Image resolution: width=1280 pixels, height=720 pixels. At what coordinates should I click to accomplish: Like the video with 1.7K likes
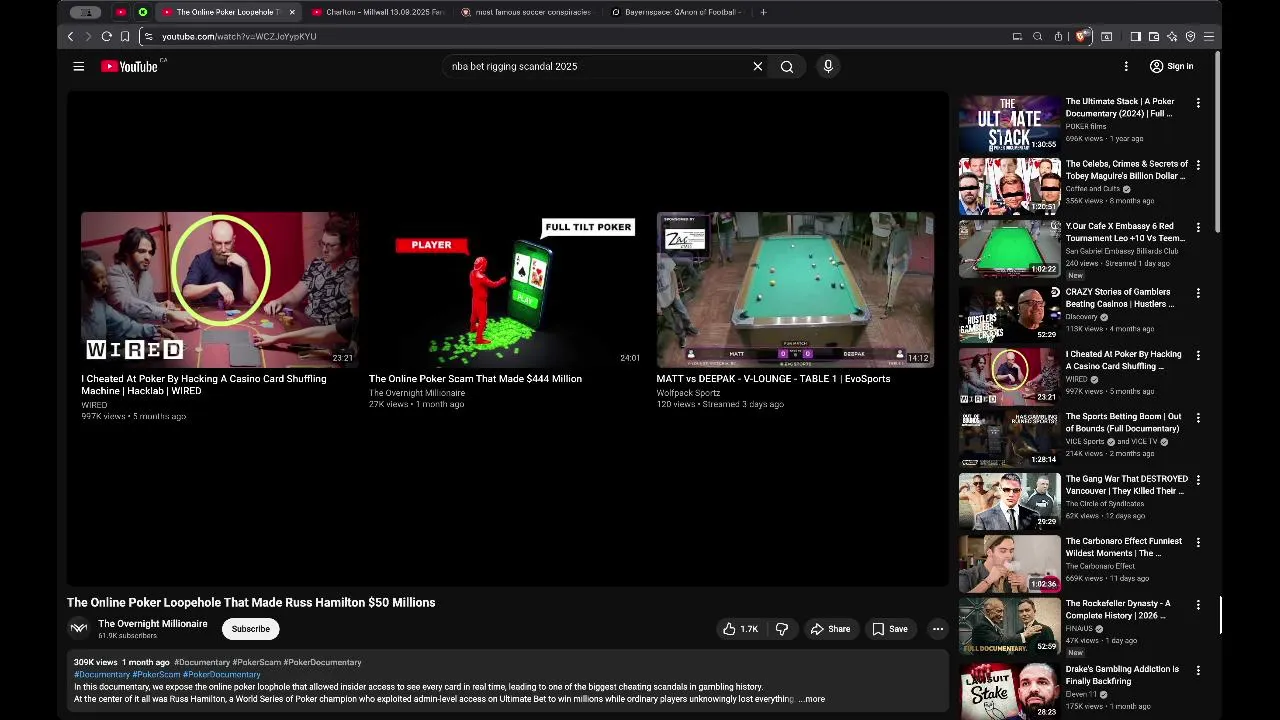pos(740,629)
